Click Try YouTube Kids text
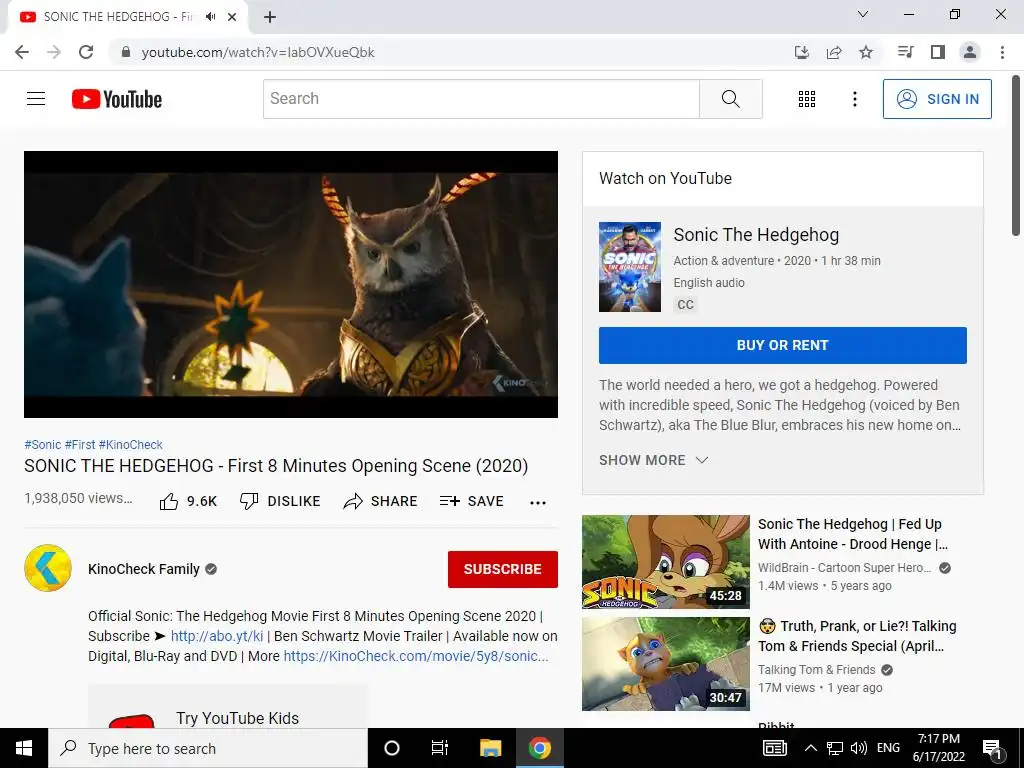 (x=237, y=718)
